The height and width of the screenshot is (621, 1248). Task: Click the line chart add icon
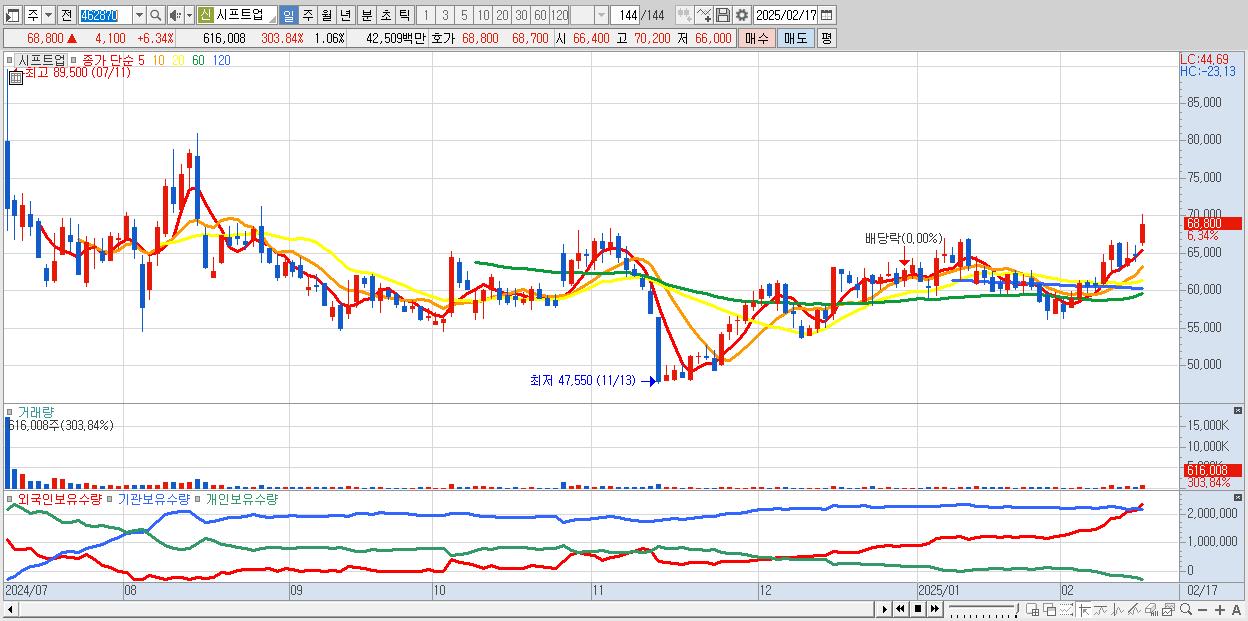click(x=704, y=15)
